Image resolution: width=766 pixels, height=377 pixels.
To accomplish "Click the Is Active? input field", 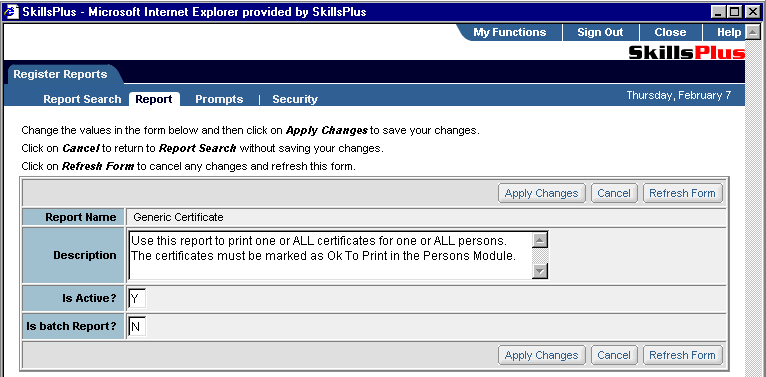I will point(137,299).
